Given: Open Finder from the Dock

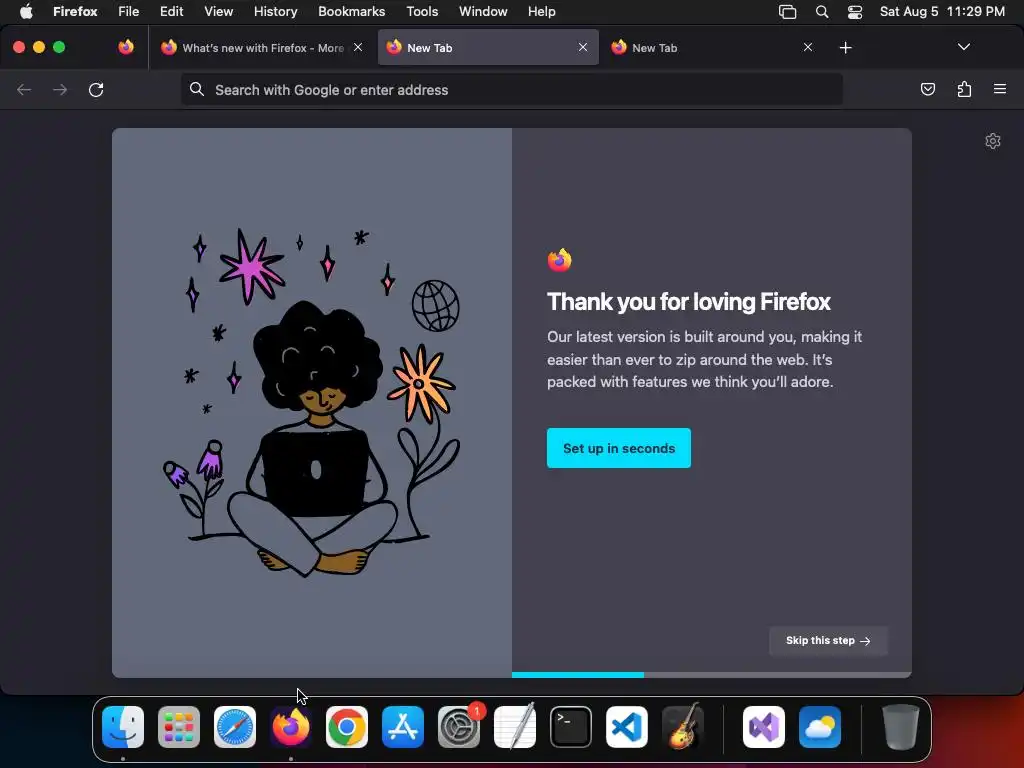Looking at the screenshot, I should pyautogui.click(x=123, y=727).
